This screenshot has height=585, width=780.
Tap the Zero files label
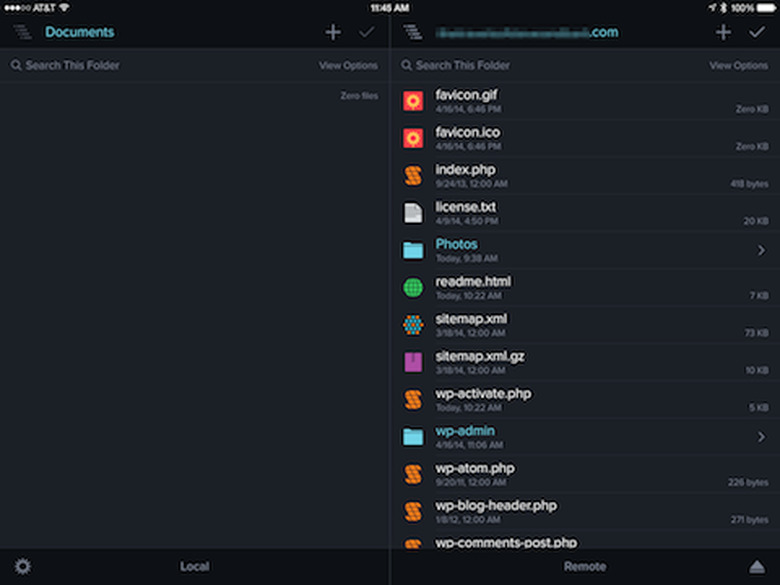359,96
